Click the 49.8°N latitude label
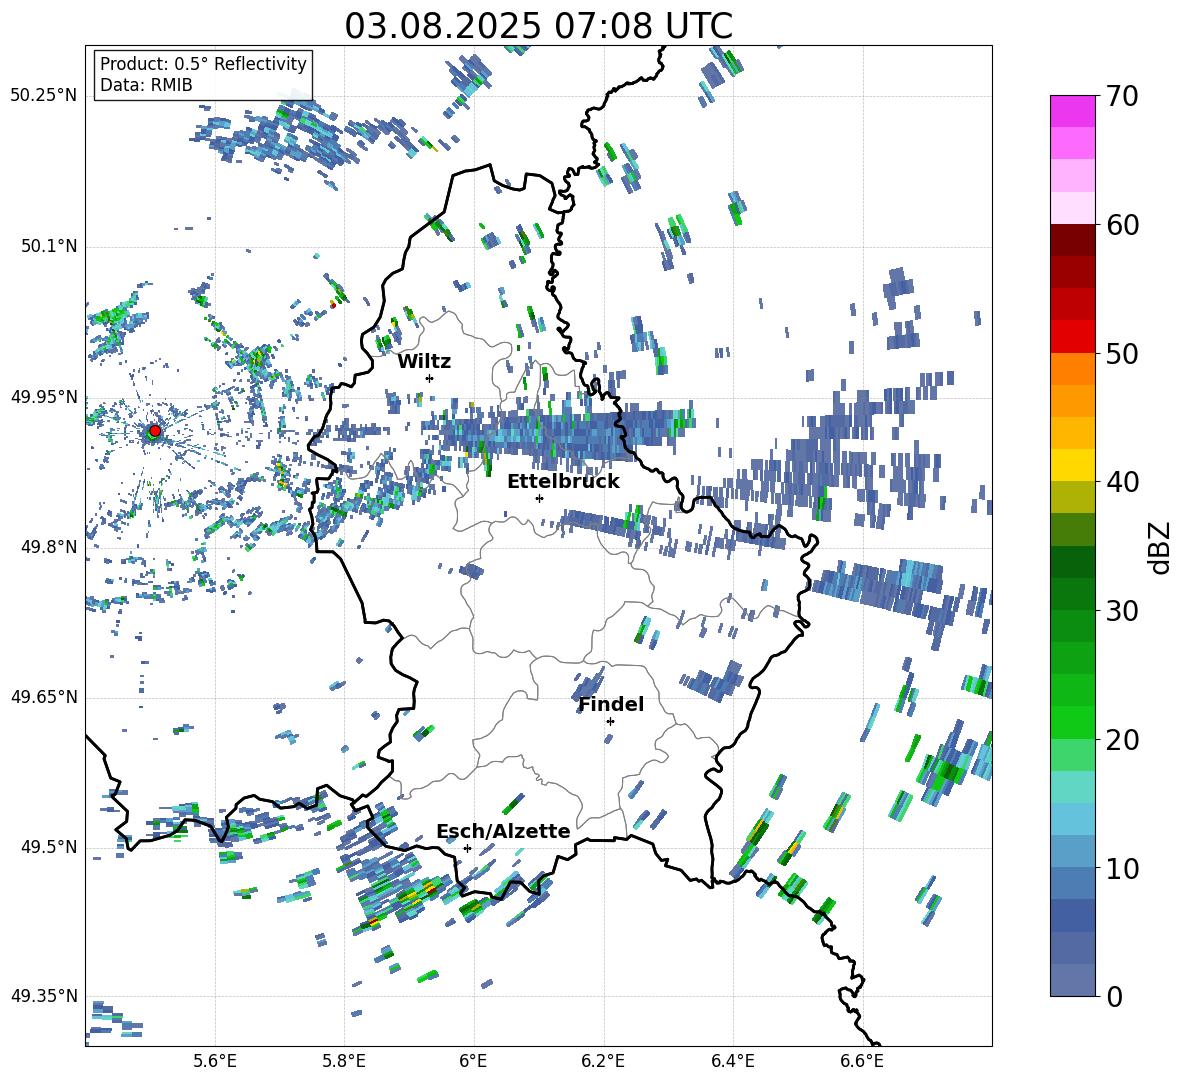This screenshot has width=1184, height=1081. 49,547
